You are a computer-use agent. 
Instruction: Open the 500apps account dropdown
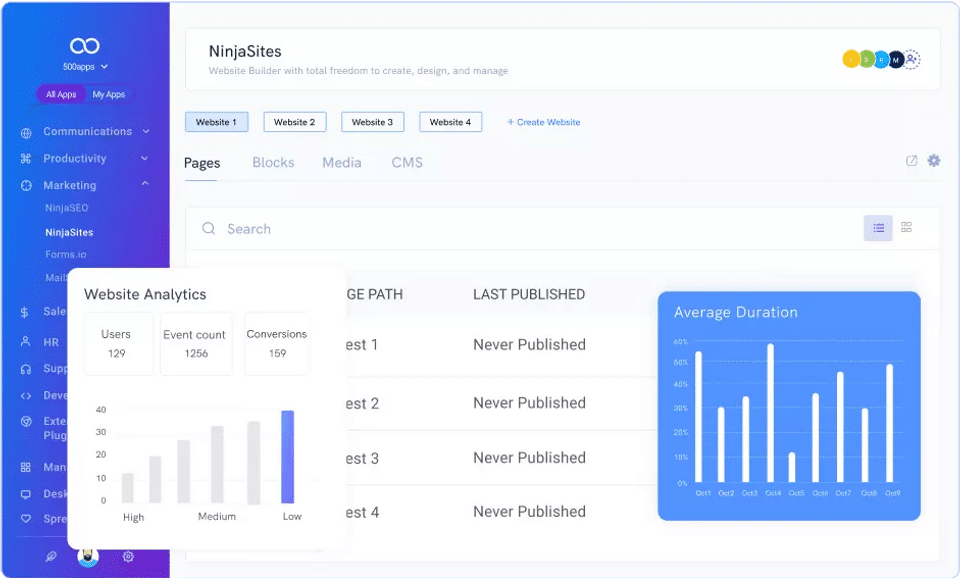86,67
